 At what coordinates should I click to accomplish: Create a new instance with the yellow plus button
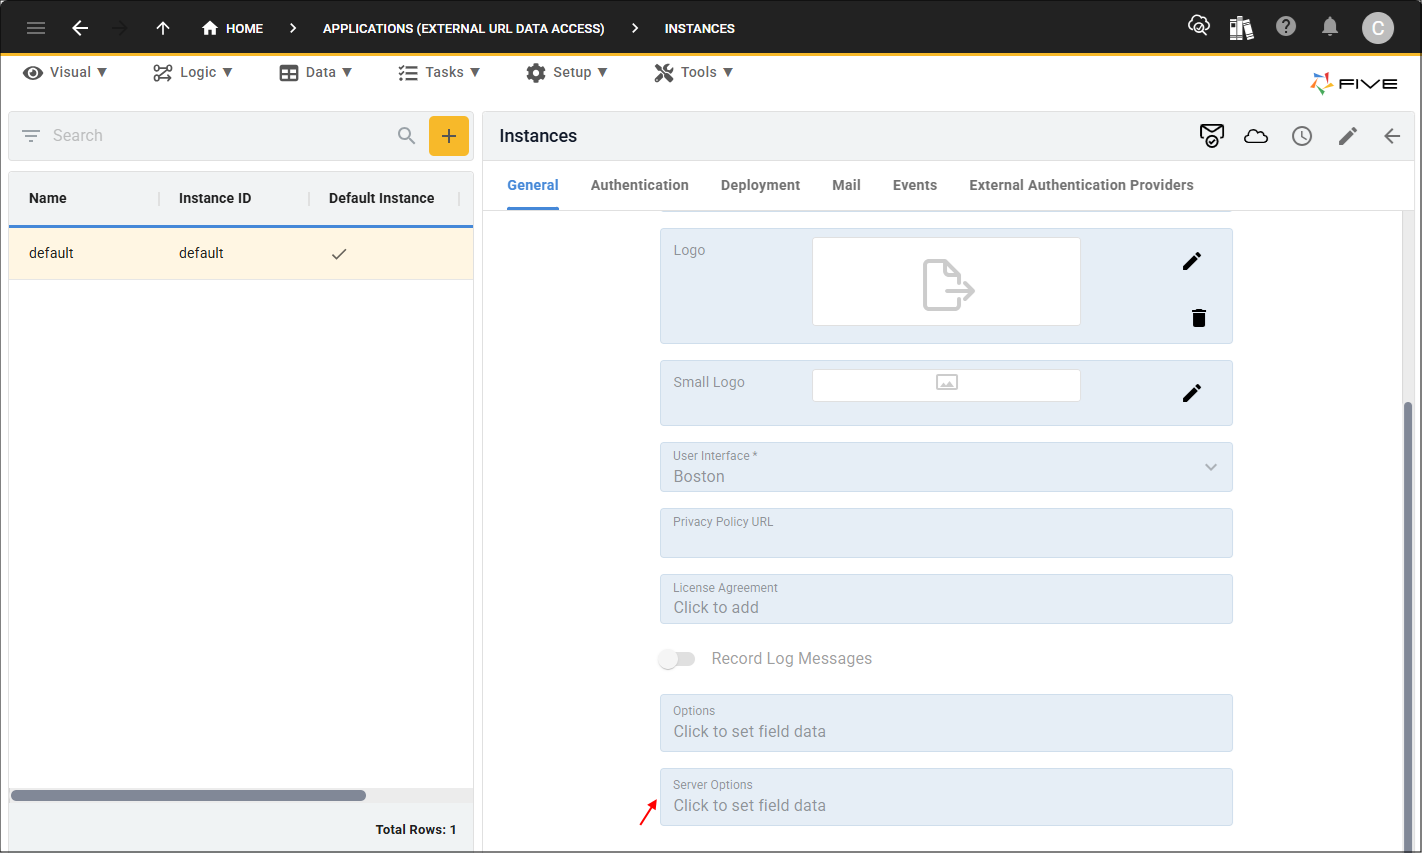coord(449,135)
